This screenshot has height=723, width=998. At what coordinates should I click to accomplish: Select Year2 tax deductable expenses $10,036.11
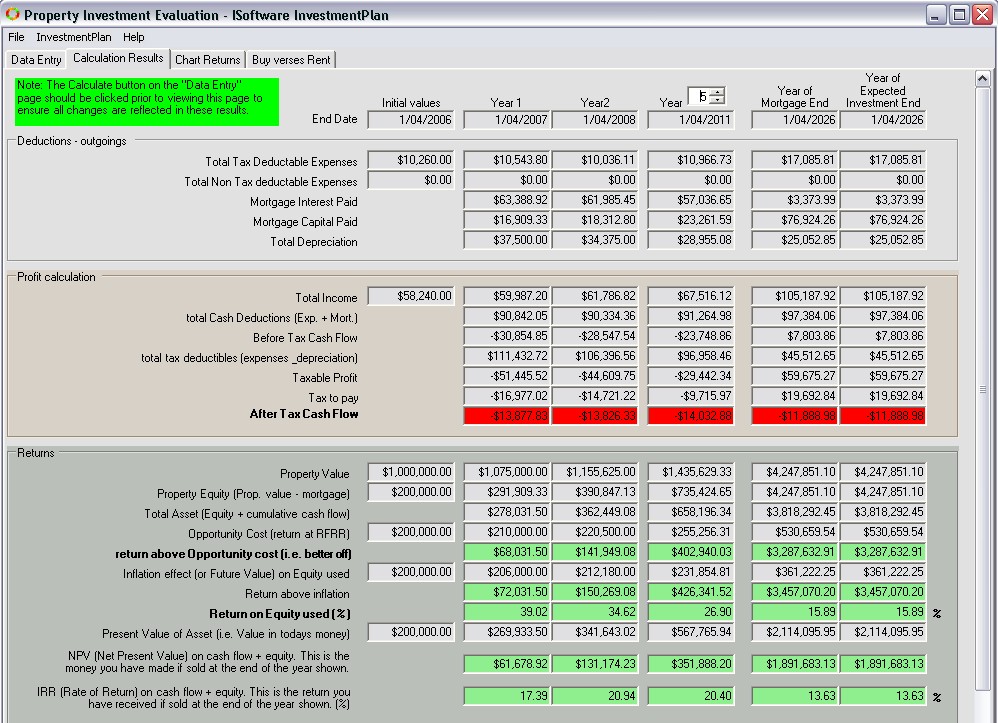(x=595, y=160)
